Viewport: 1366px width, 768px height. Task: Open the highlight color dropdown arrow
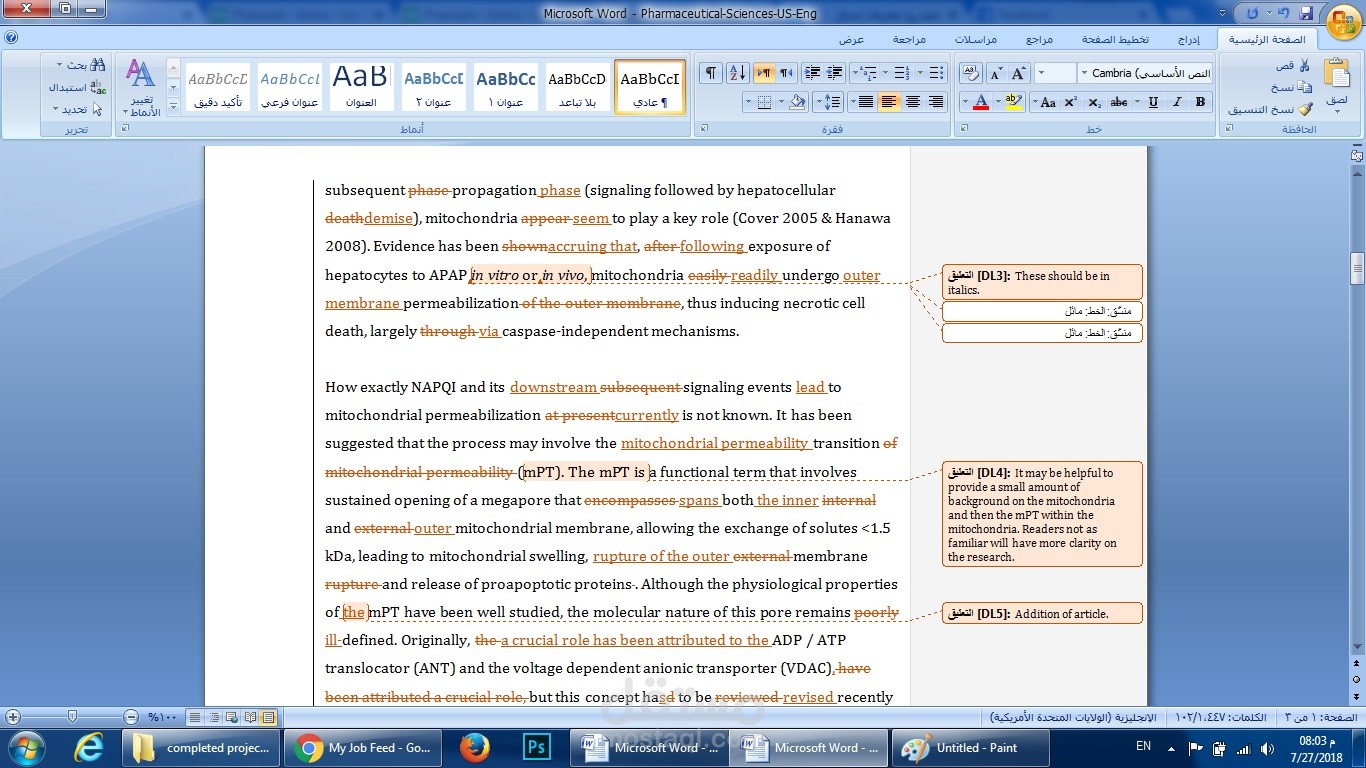tap(997, 101)
